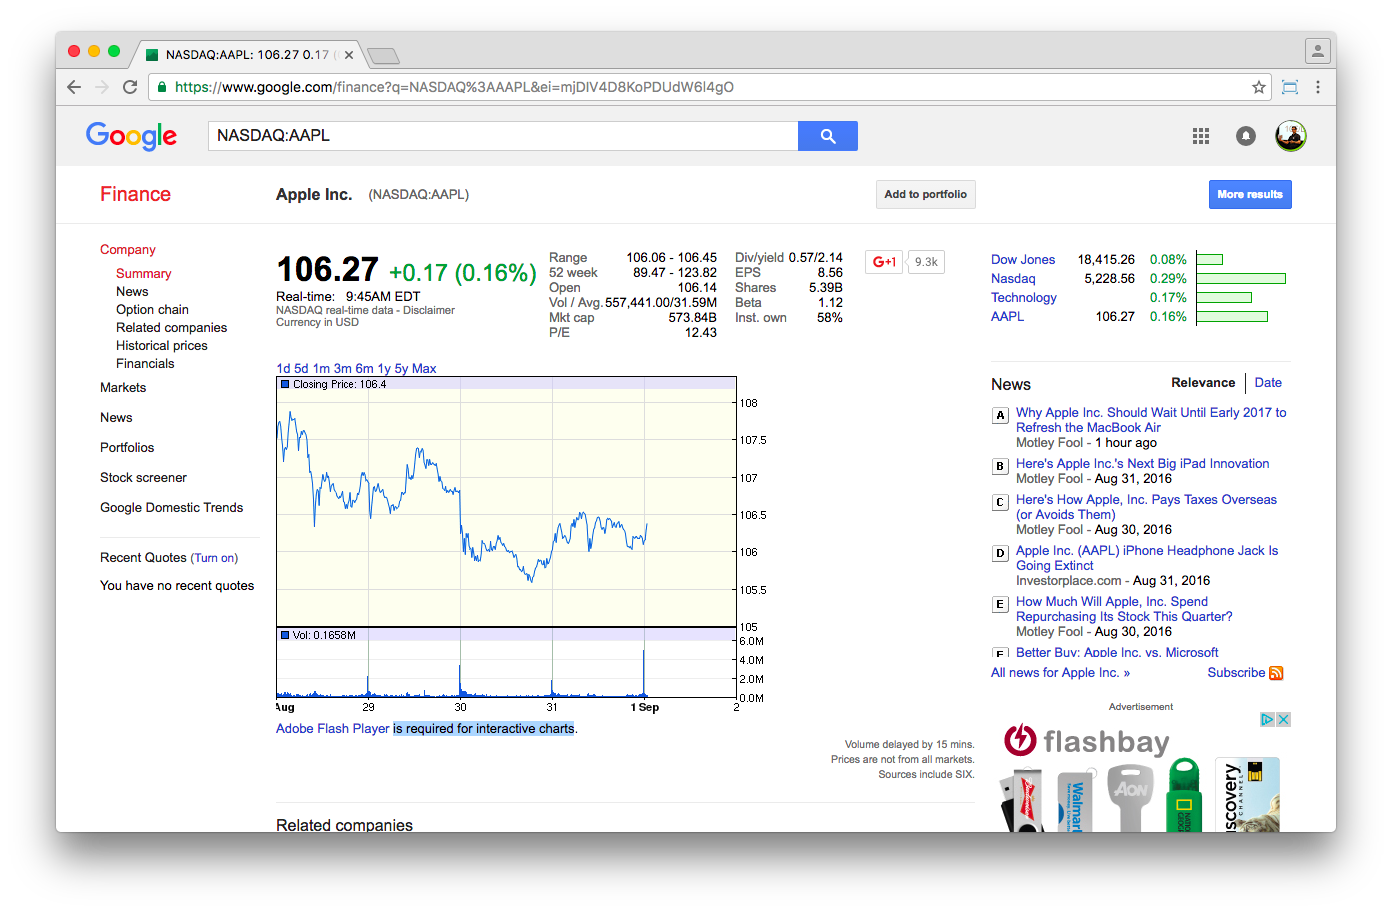The height and width of the screenshot is (912, 1392).
Task: Set chart range to 5d
Action: [301, 369]
